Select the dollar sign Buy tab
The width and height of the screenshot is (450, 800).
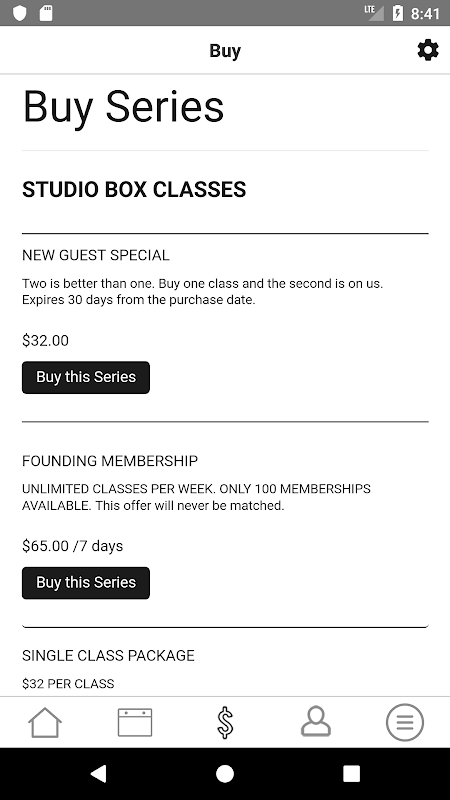point(225,722)
